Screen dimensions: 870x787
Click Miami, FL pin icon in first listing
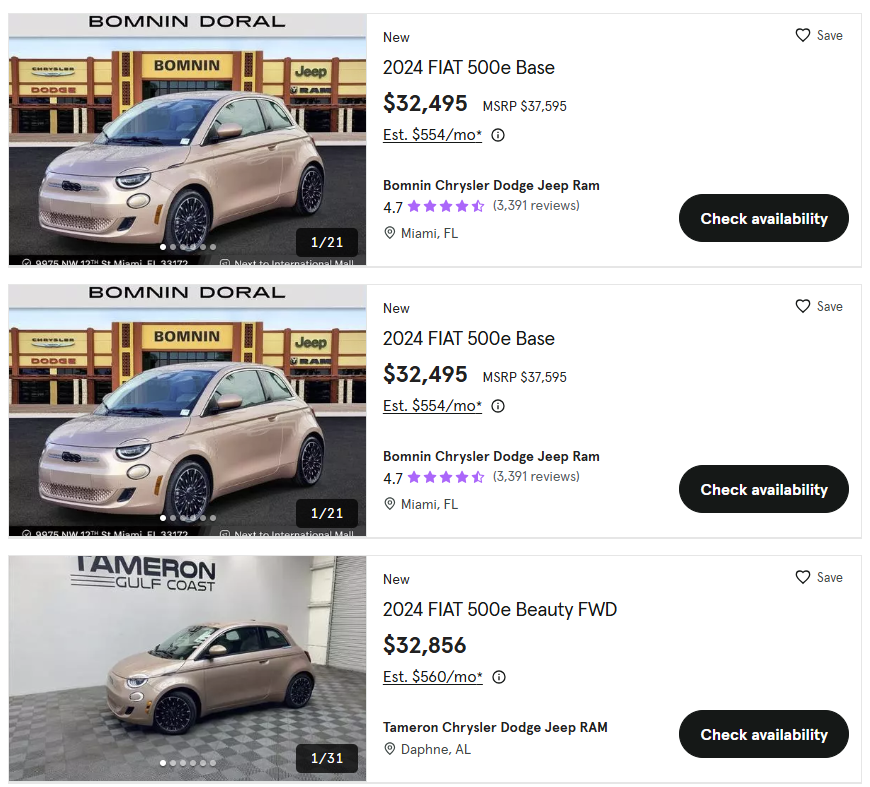[x=390, y=233]
